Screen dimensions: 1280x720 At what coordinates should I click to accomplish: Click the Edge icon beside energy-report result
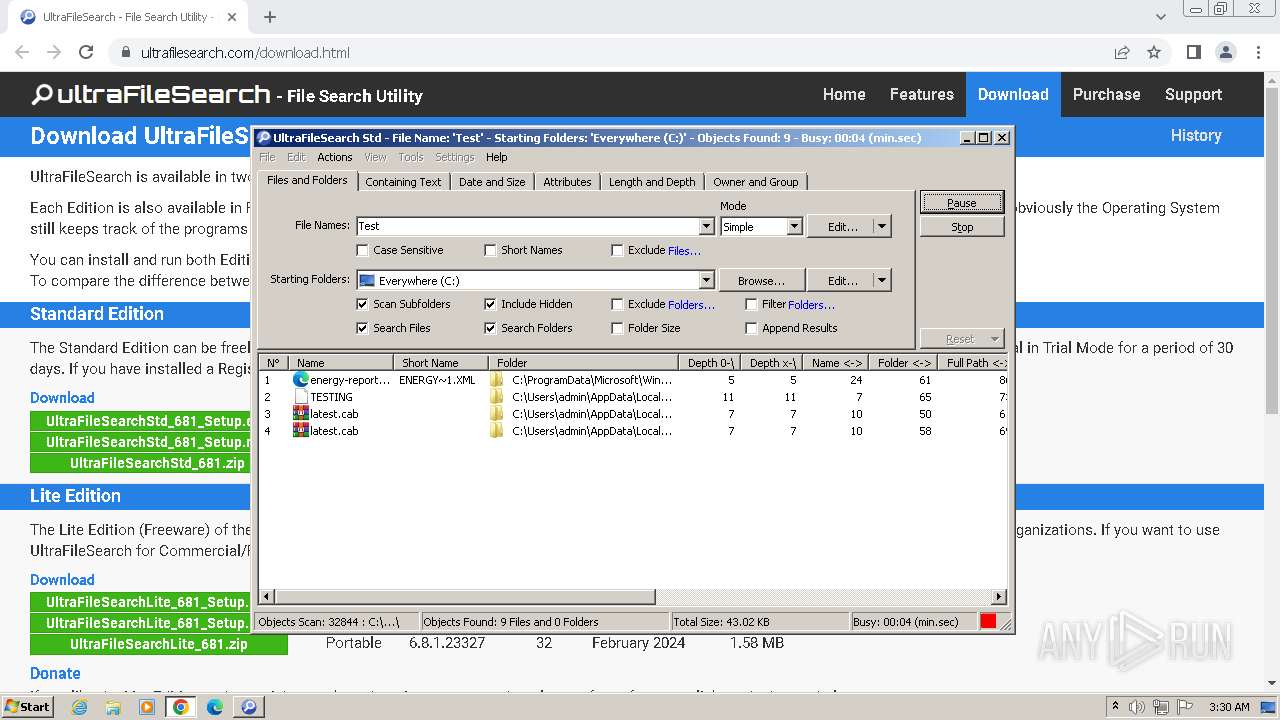tap(300, 380)
